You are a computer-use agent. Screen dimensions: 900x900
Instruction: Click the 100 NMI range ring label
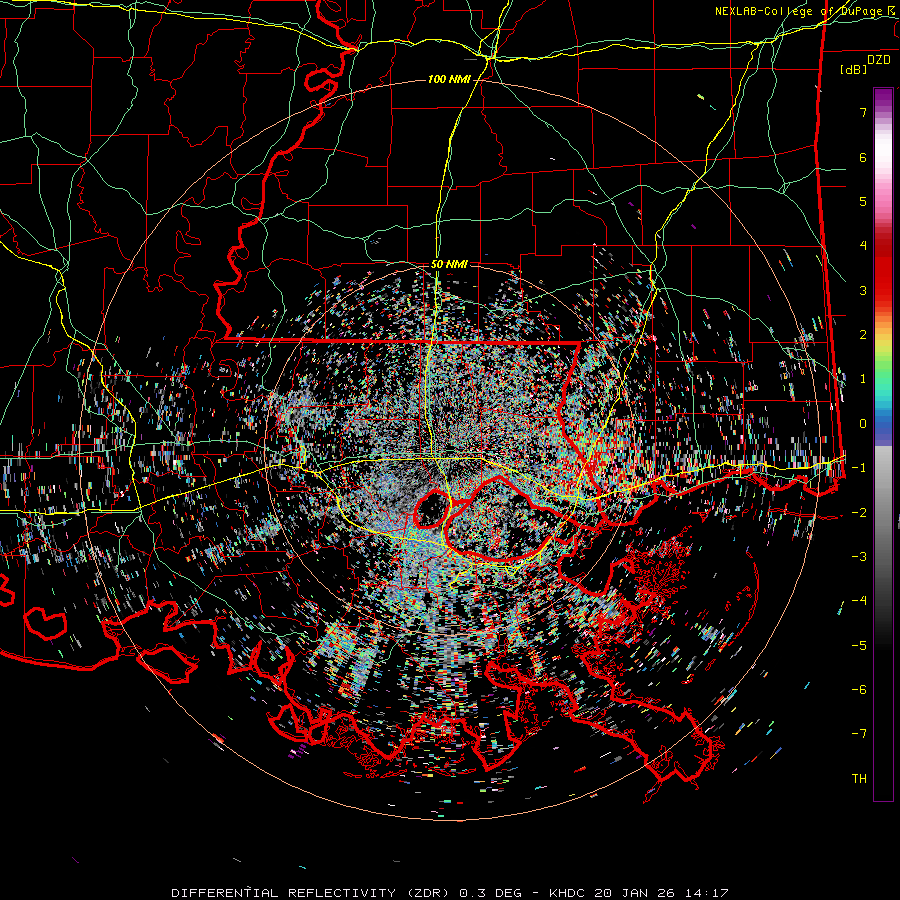pos(449,79)
